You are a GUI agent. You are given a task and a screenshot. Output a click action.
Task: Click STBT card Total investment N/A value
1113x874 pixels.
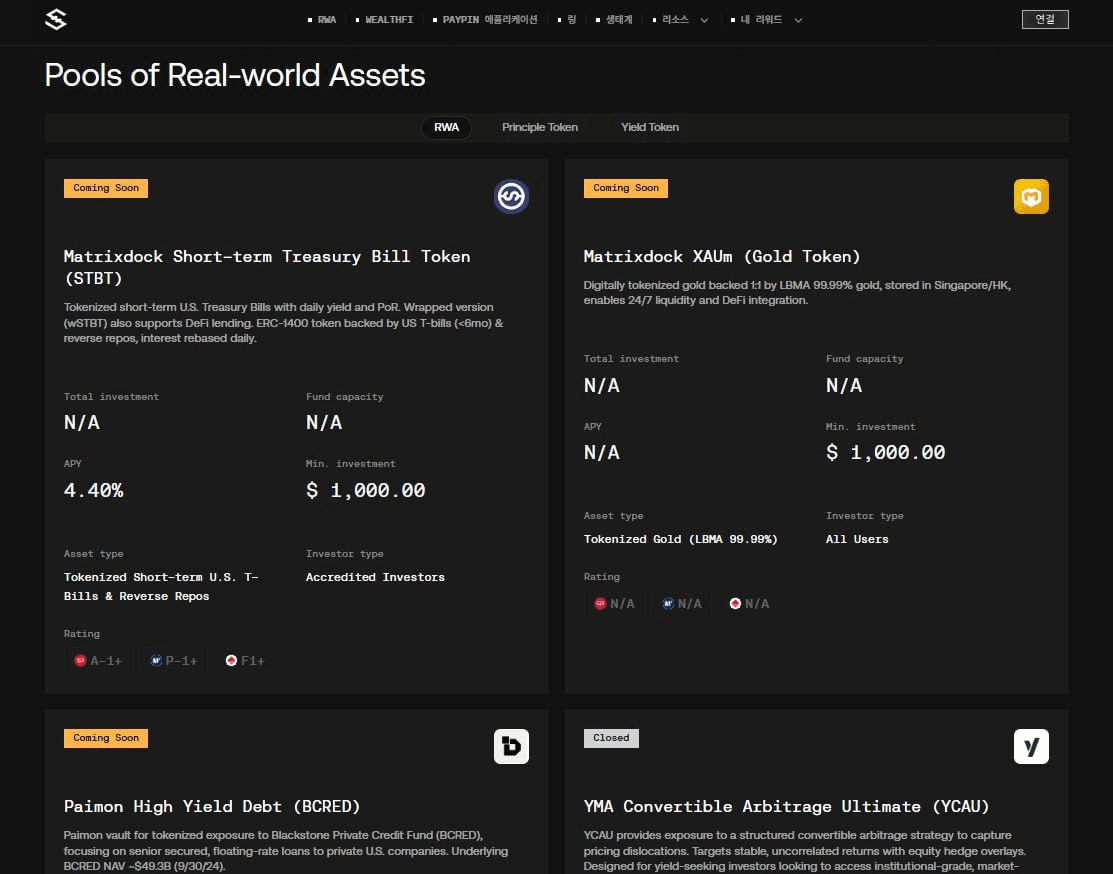[x=82, y=422]
